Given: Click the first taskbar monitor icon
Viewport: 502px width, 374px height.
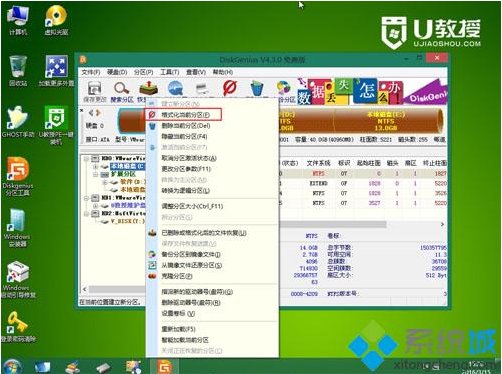Looking at the screenshot, I should click(42, 367).
